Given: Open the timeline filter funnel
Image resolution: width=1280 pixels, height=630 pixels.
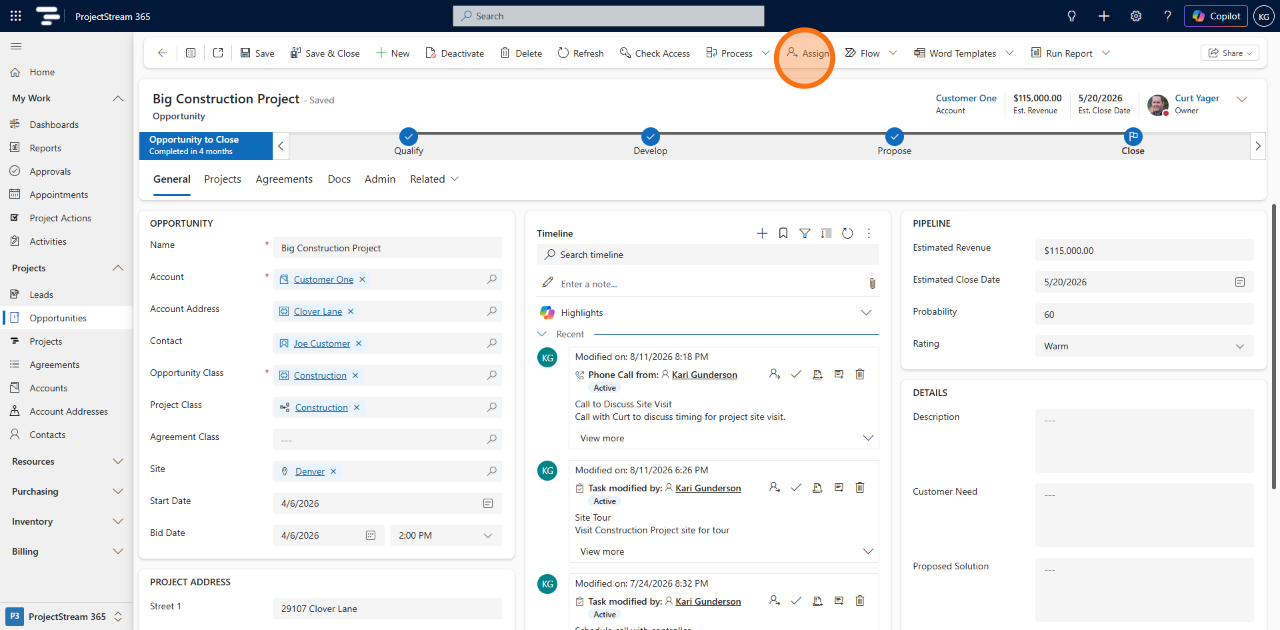Looking at the screenshot, I should pyautogui.click(x=805, y=233).
